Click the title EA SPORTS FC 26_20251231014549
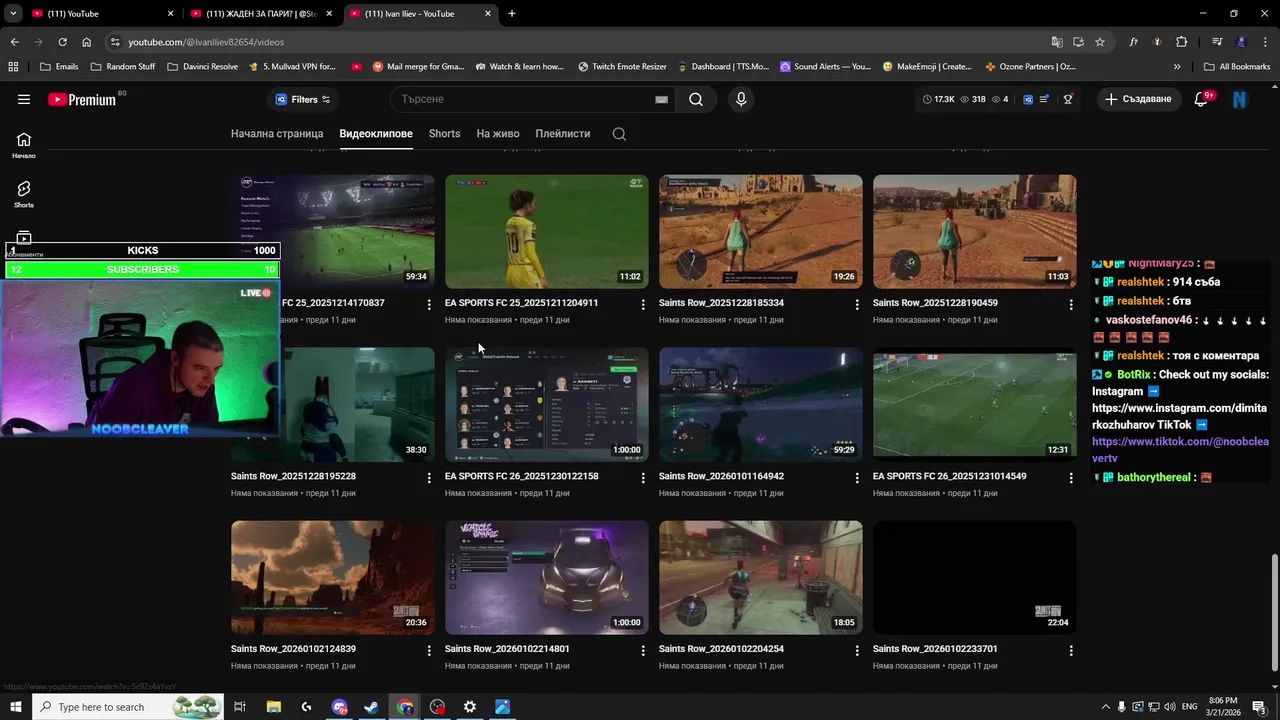 click(x=950, y=476)
